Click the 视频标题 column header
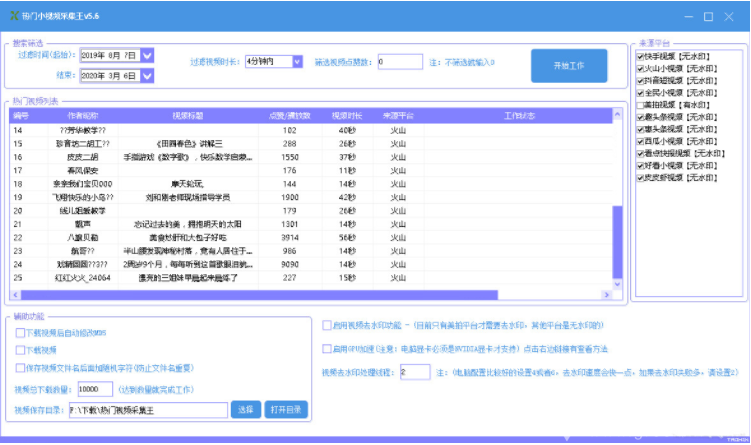Viewport: 751px width, 445px height. [188, 115]
